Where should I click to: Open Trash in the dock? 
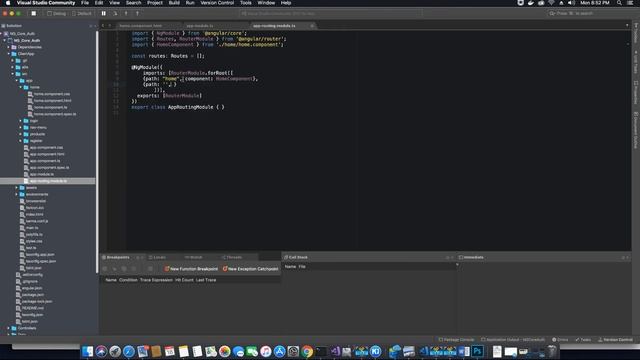(x=552, y=351)
